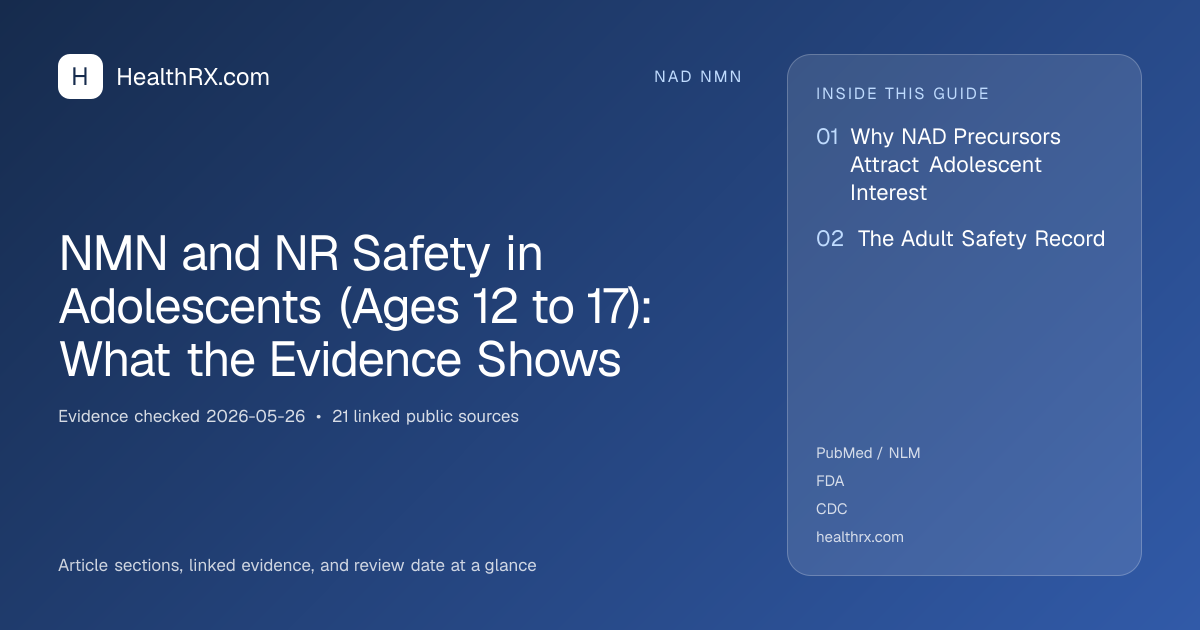The width and height of the screenshot is (1200, 630).
Task: Open section 01 Why NAD Precursors Attract Adolescent Interest
Action: 938,164
